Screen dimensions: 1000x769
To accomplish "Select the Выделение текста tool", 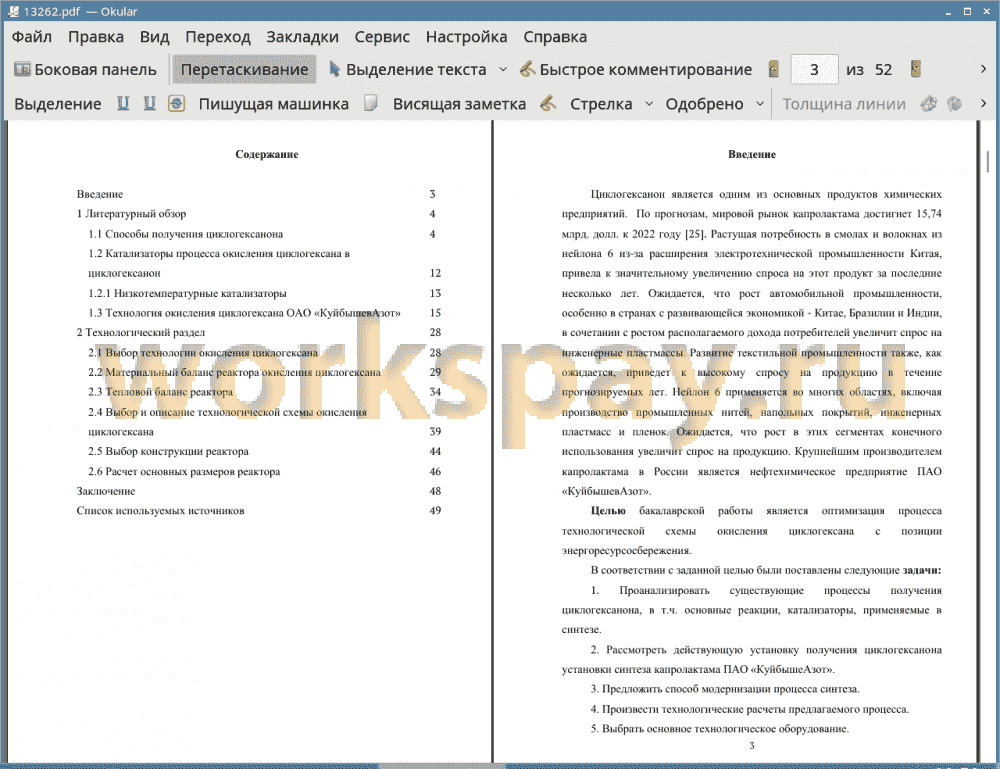I will point(408,70).
